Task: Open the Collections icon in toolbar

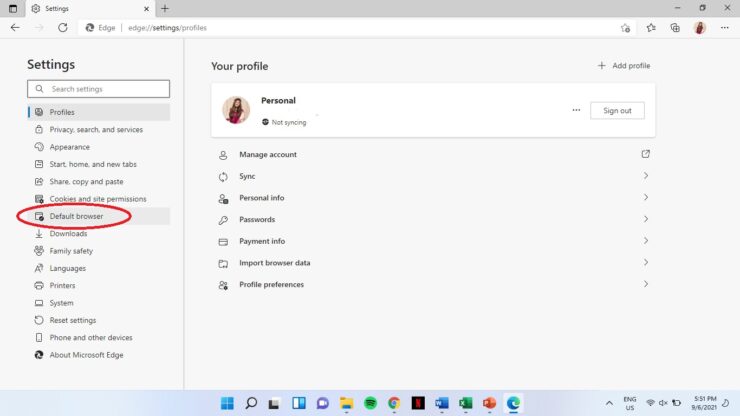Action: point(675,28)
